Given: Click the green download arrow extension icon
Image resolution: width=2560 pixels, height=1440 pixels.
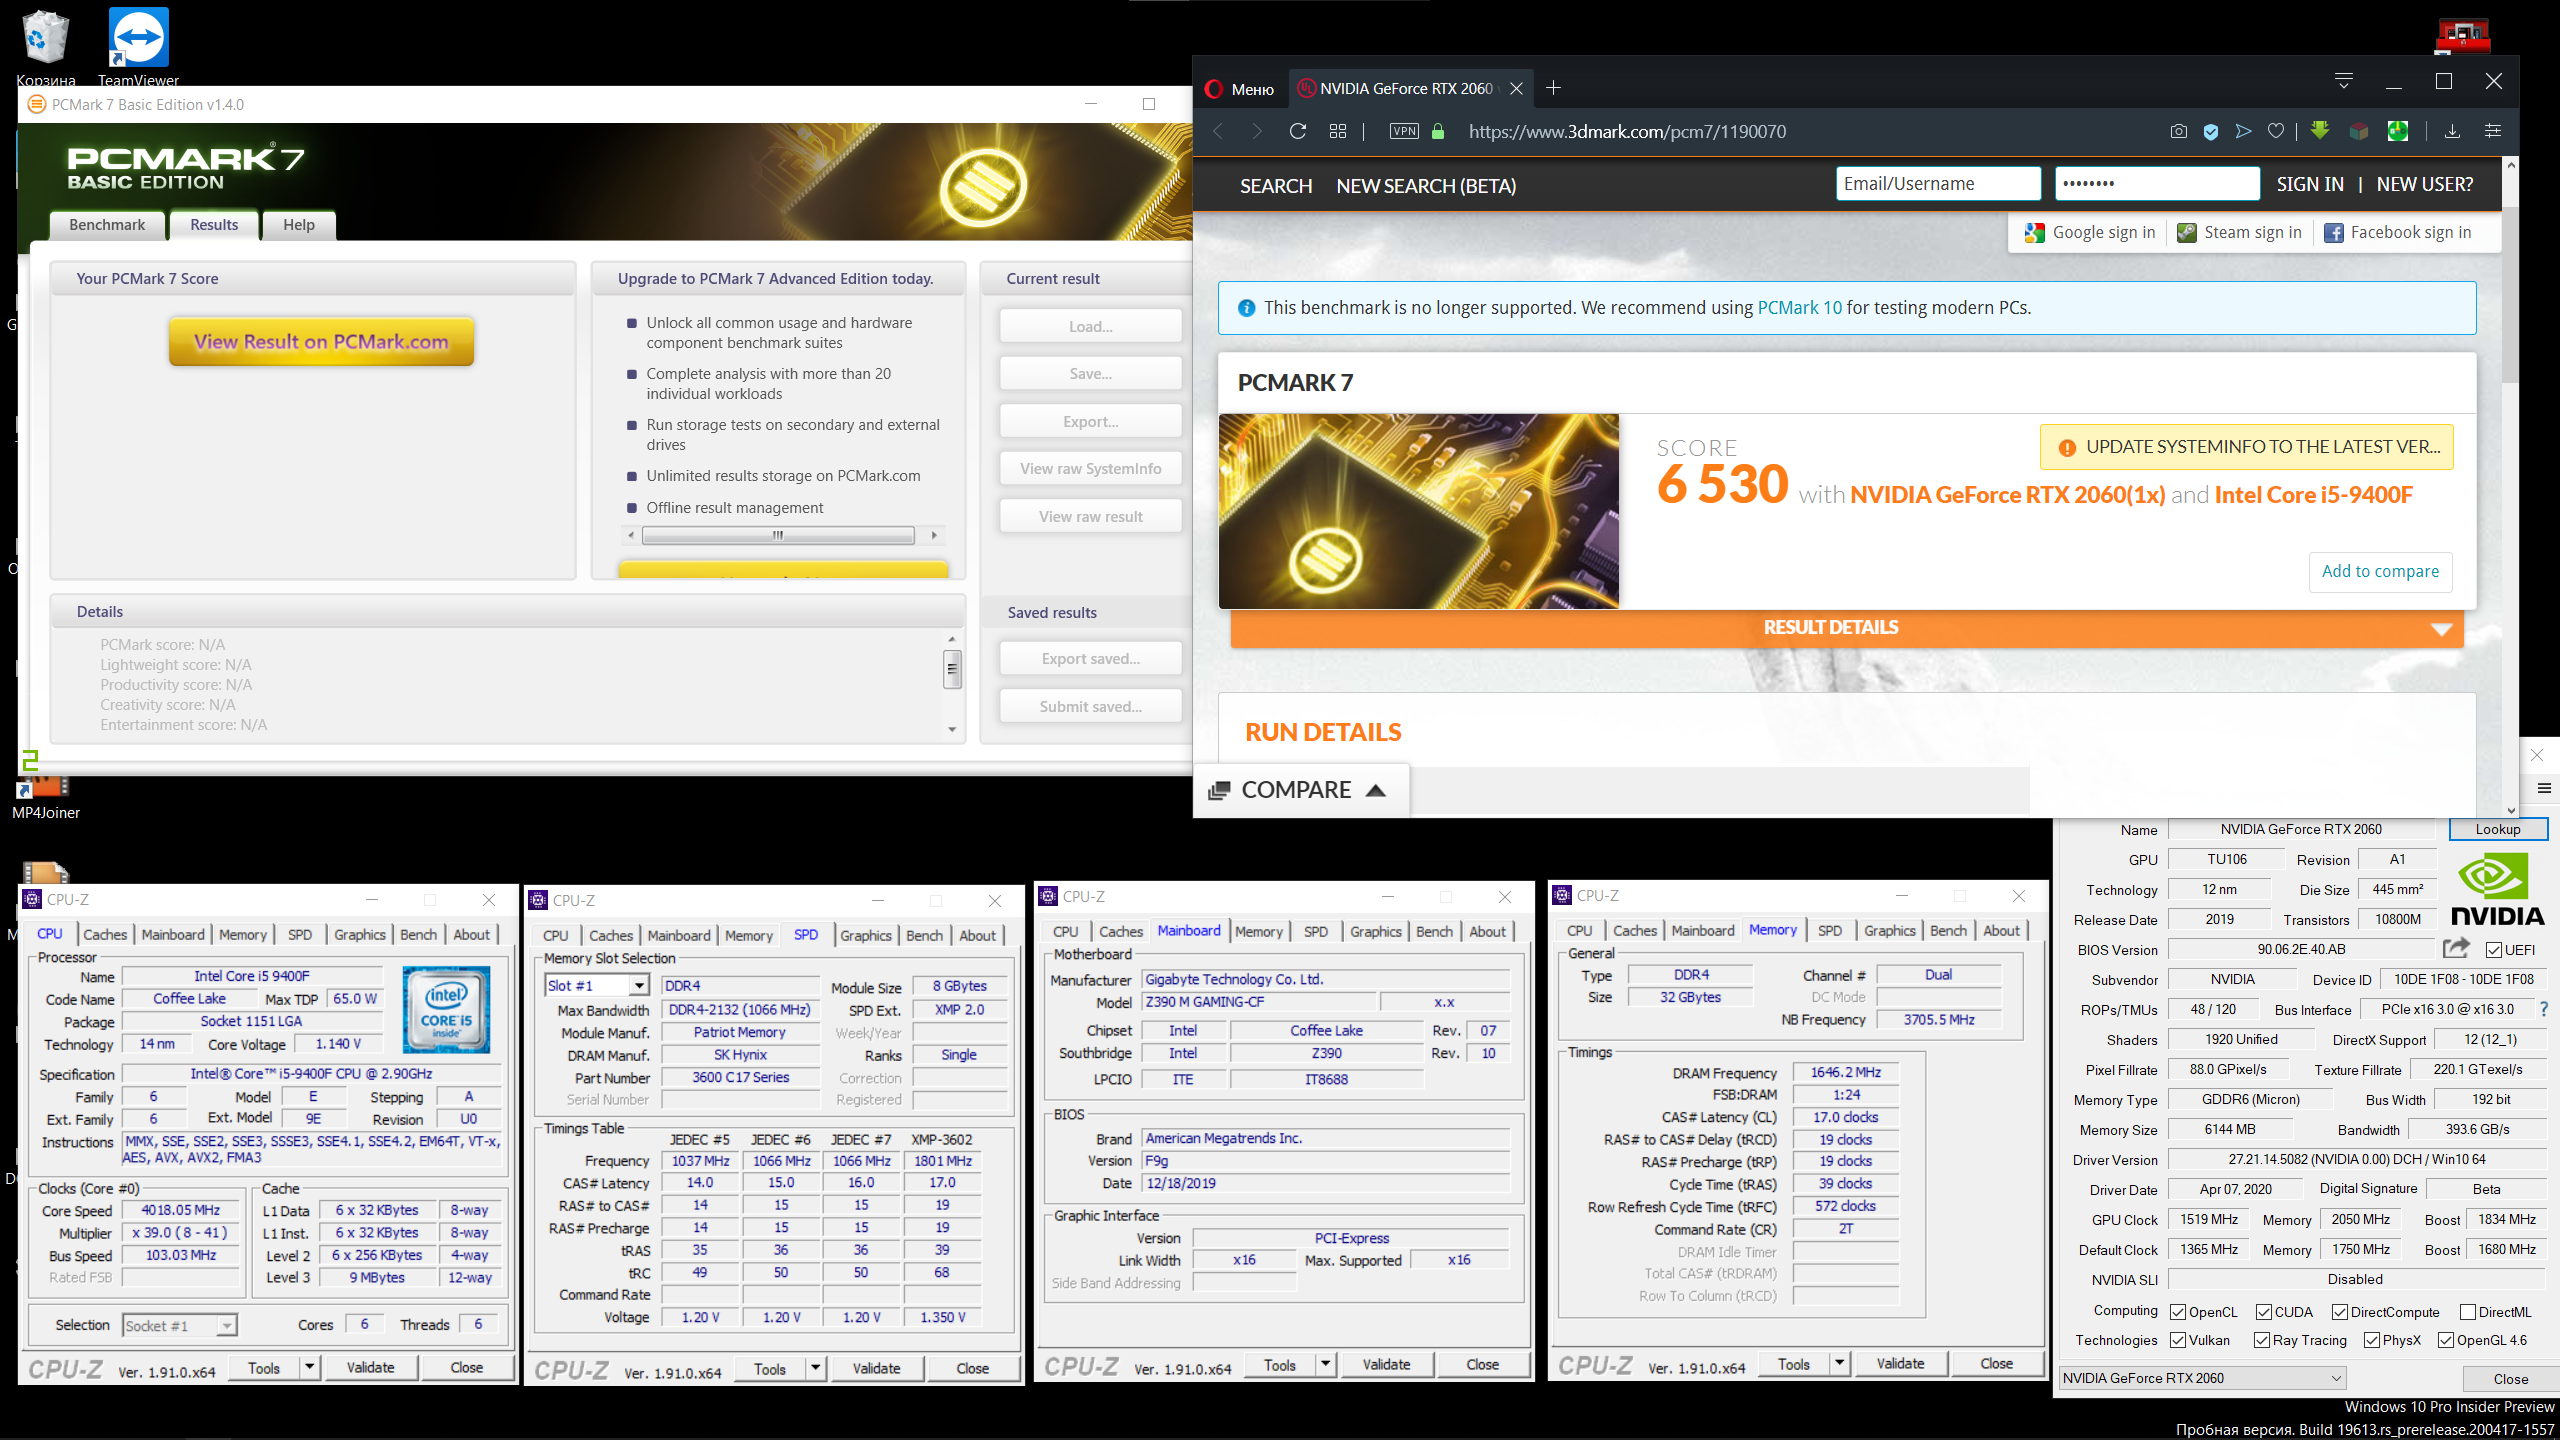Looking at the screenshot, I should (2320, 131).
